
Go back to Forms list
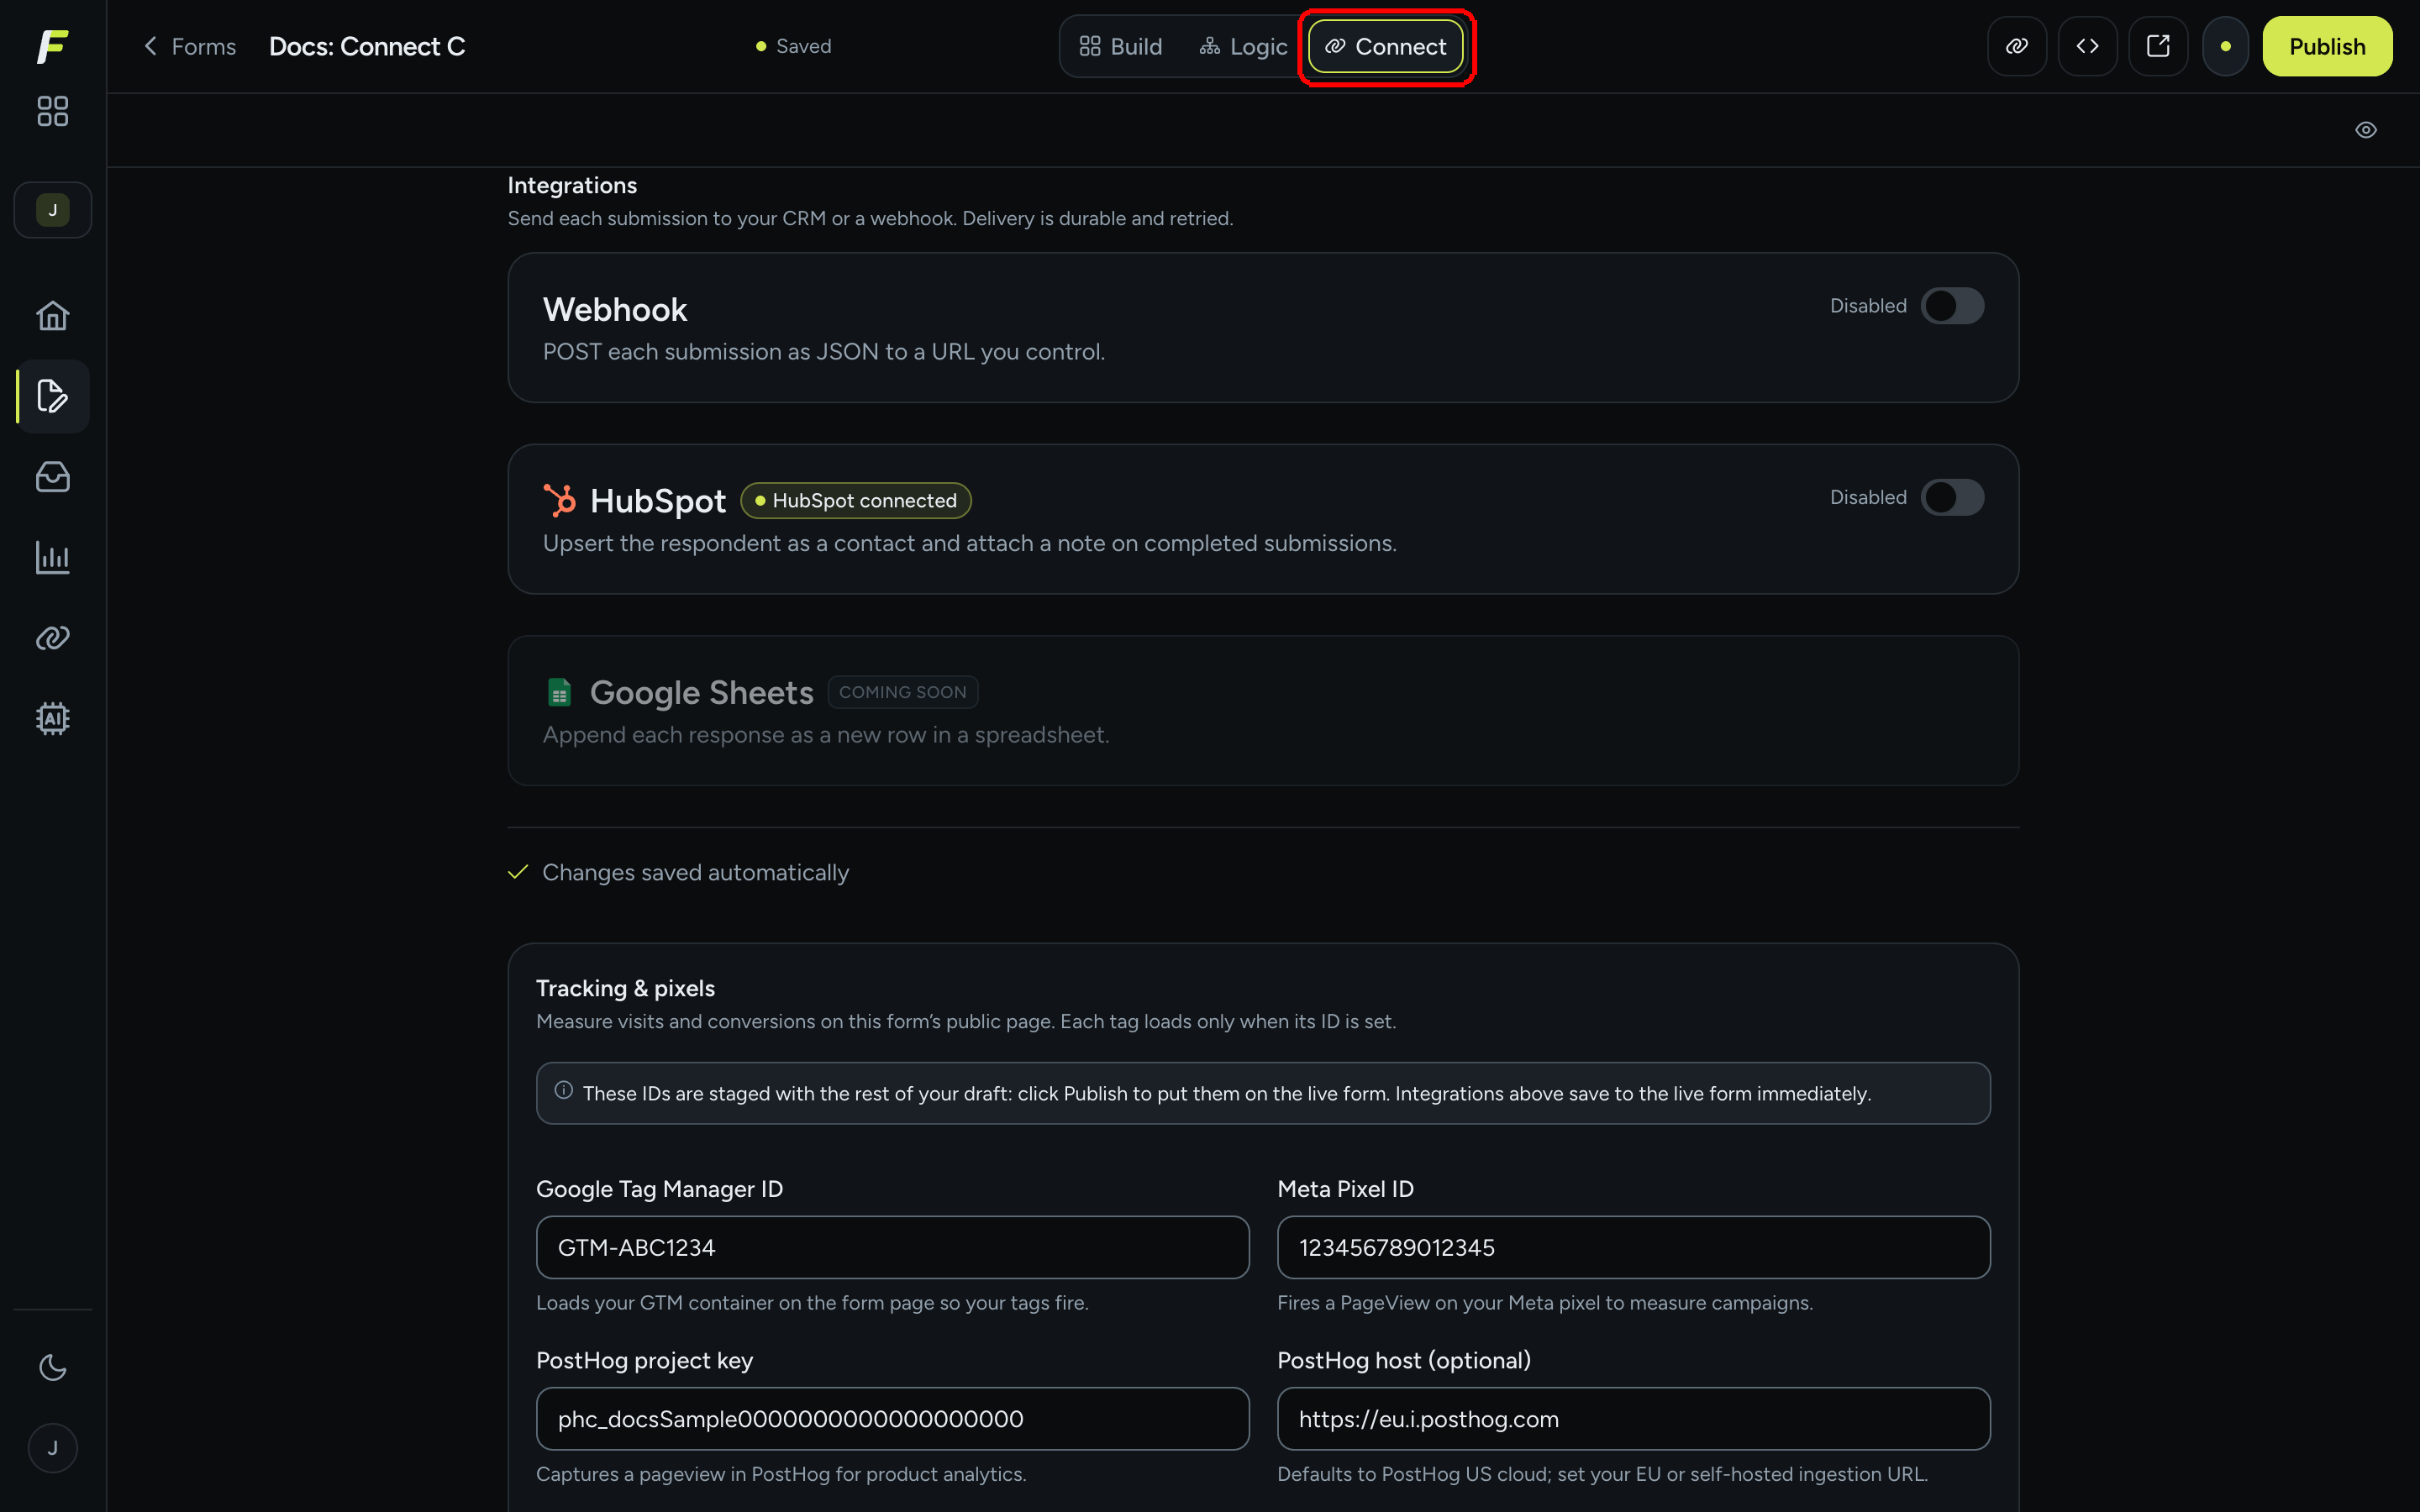[190, 46]
